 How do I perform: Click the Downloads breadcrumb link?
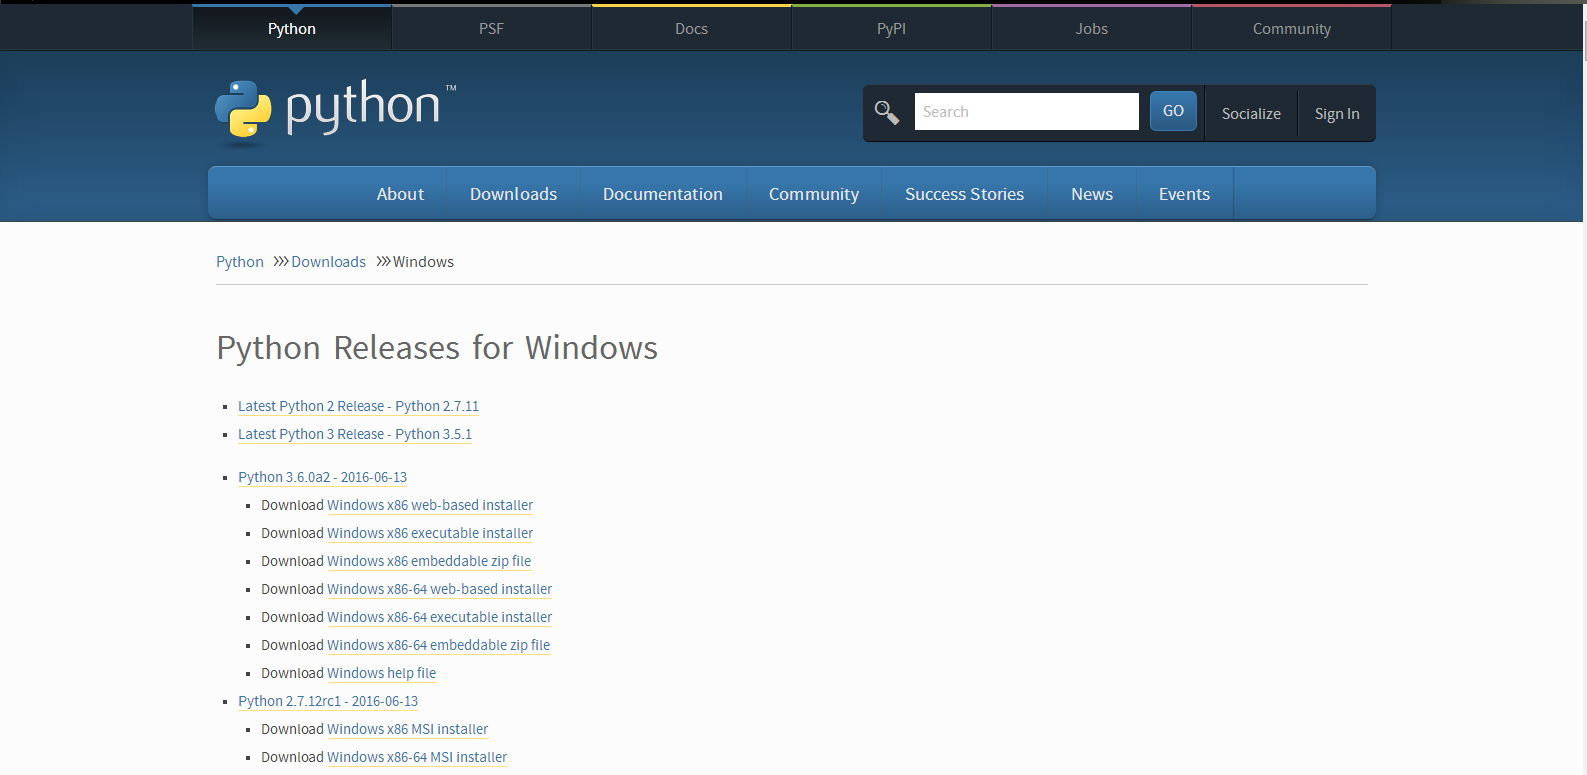coord(328,262)
